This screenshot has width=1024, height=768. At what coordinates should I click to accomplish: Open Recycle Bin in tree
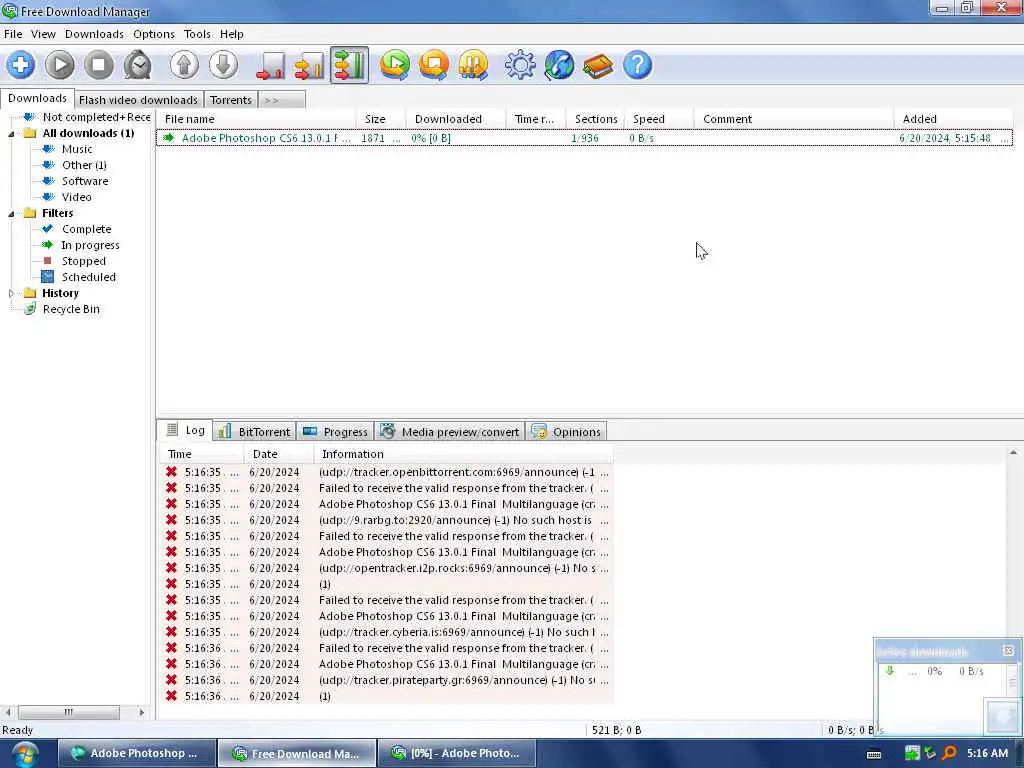pyautogui.click(x=71, y=309)
